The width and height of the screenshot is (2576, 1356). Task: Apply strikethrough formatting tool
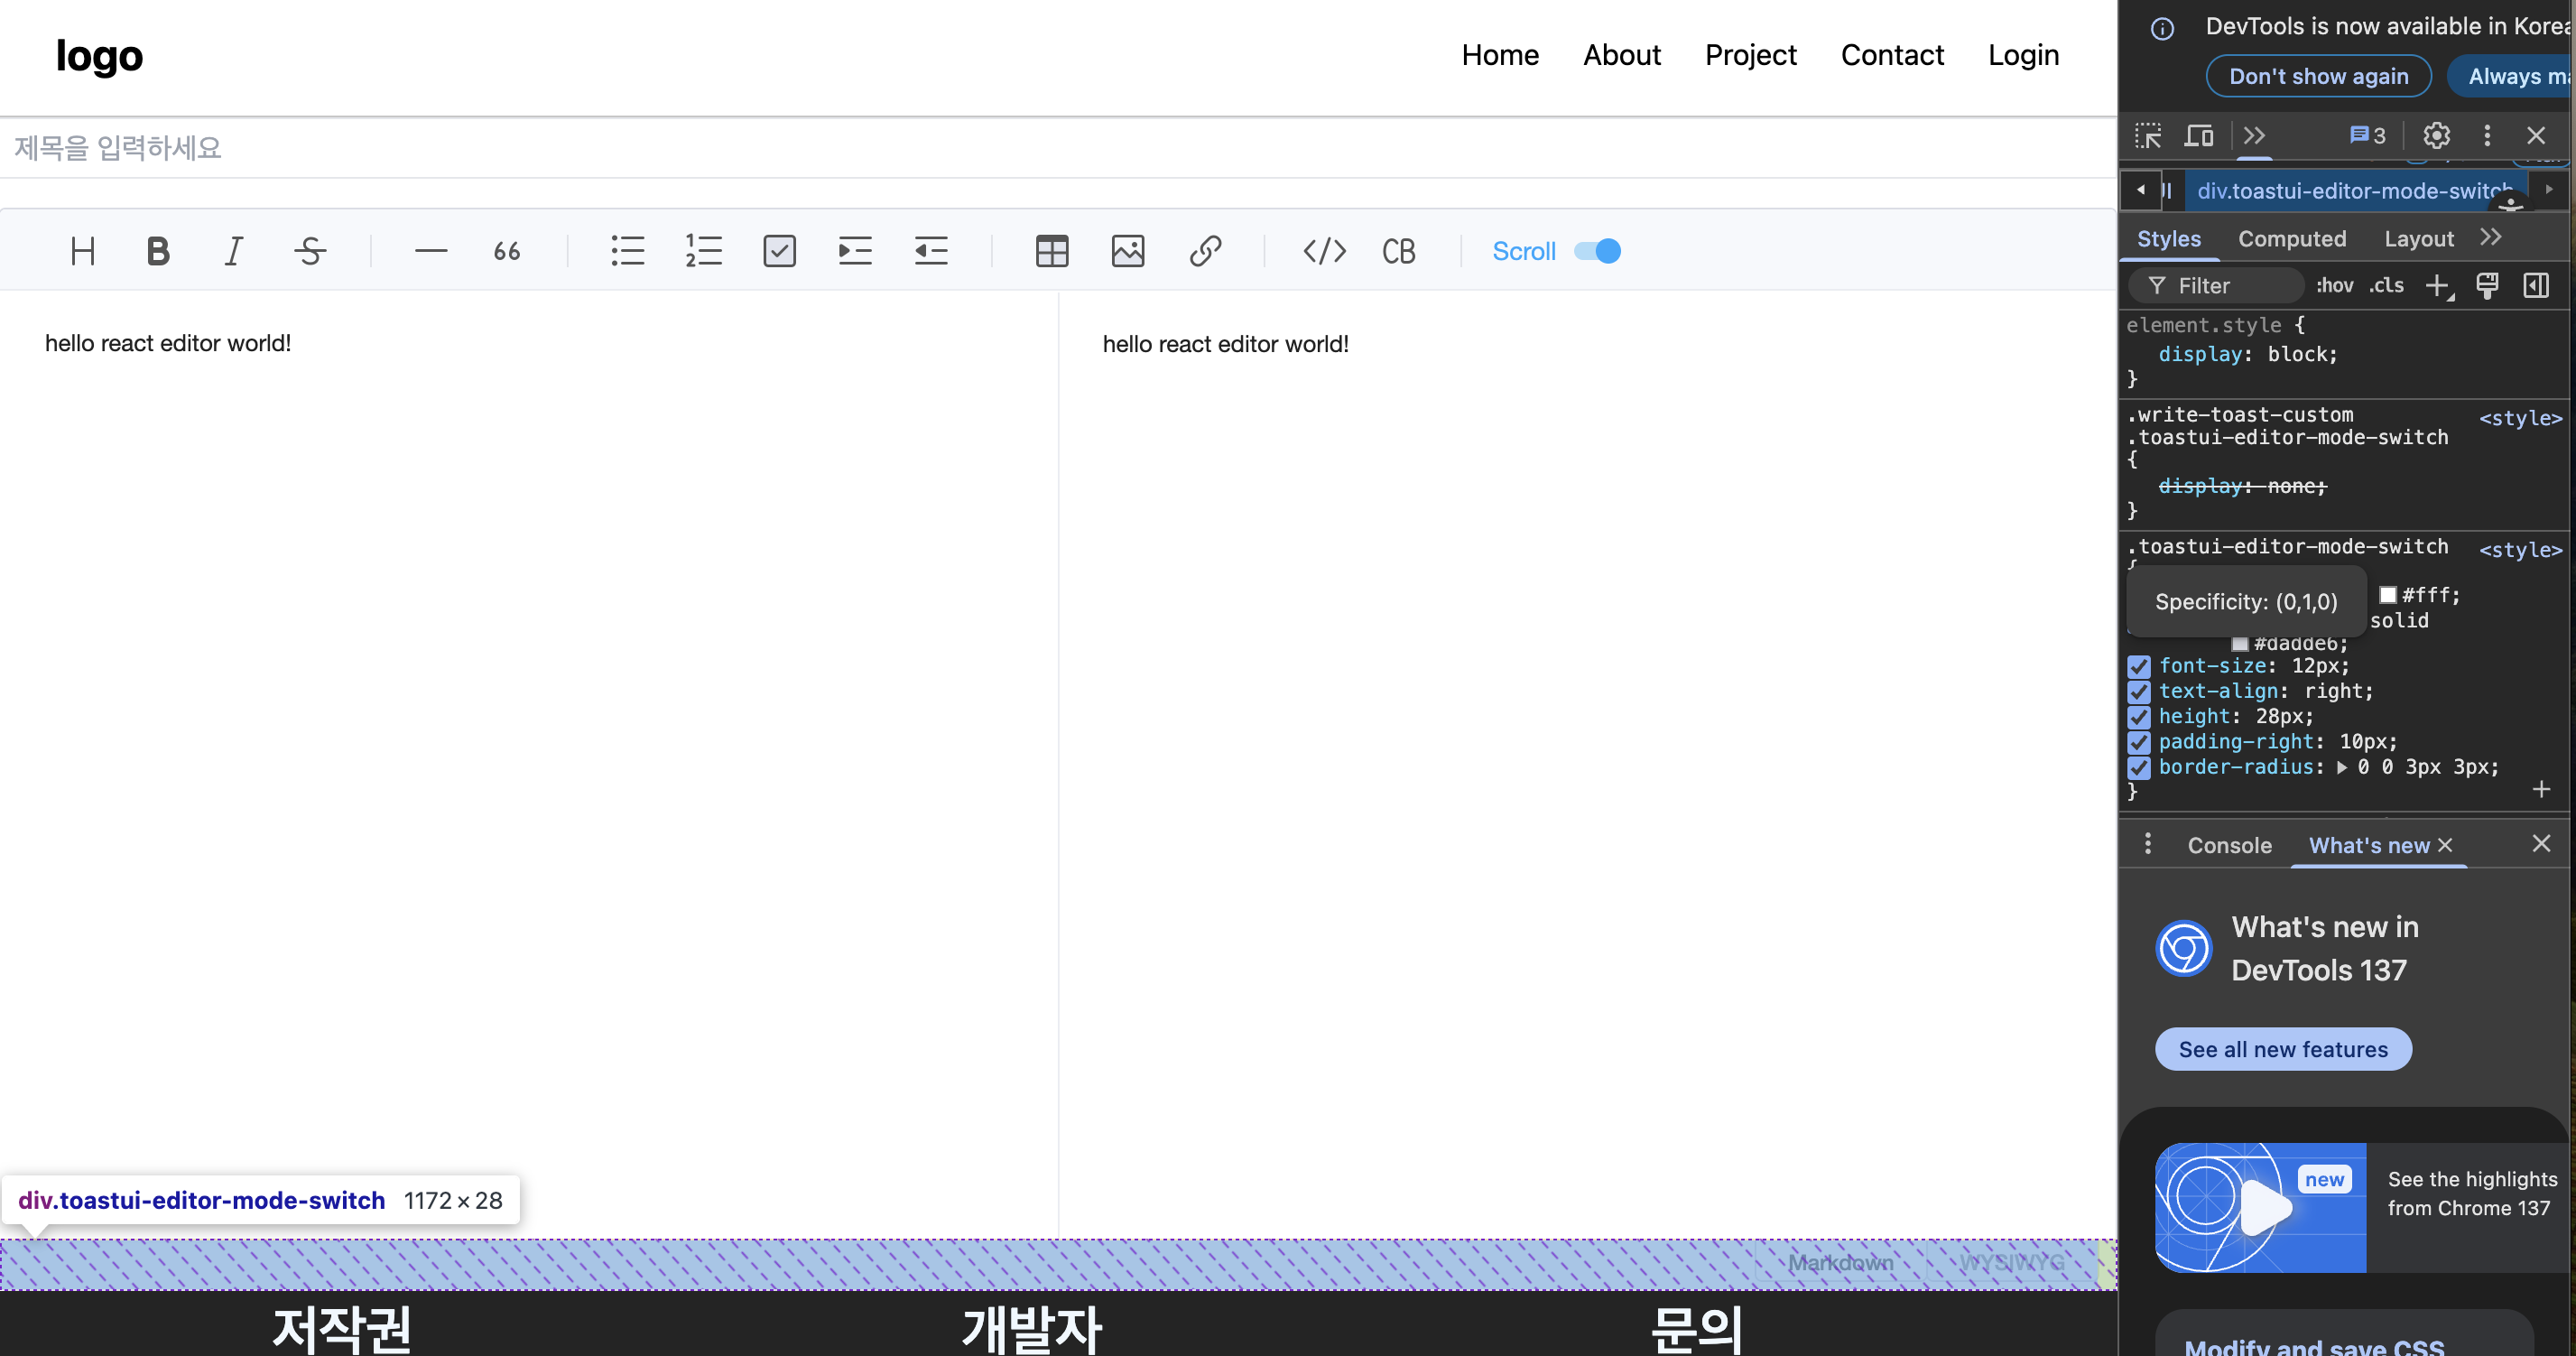(x=310, y=251)
